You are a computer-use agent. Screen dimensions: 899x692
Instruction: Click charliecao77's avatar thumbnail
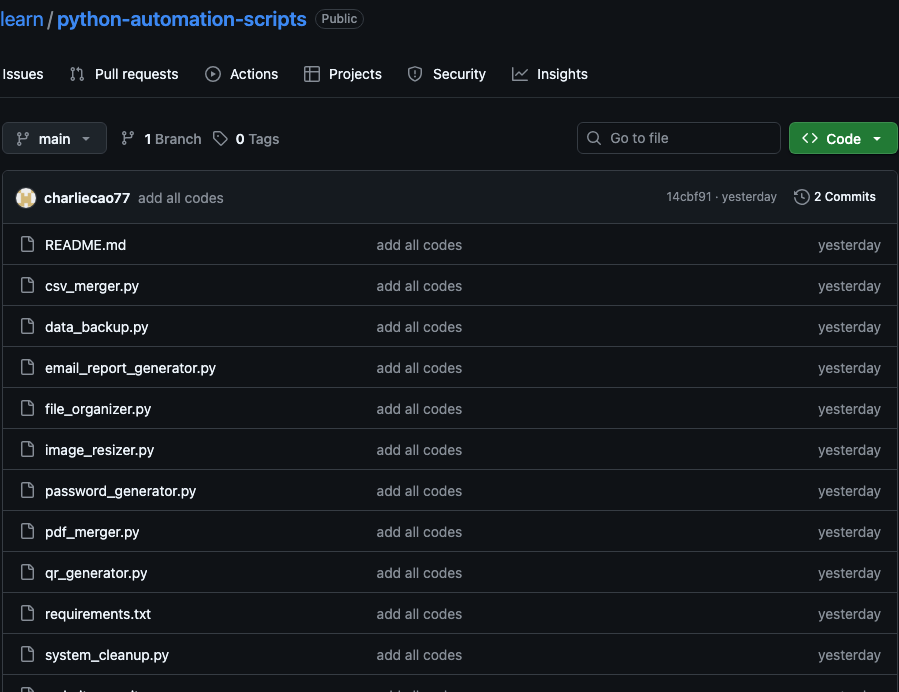[x=26, y=197]
